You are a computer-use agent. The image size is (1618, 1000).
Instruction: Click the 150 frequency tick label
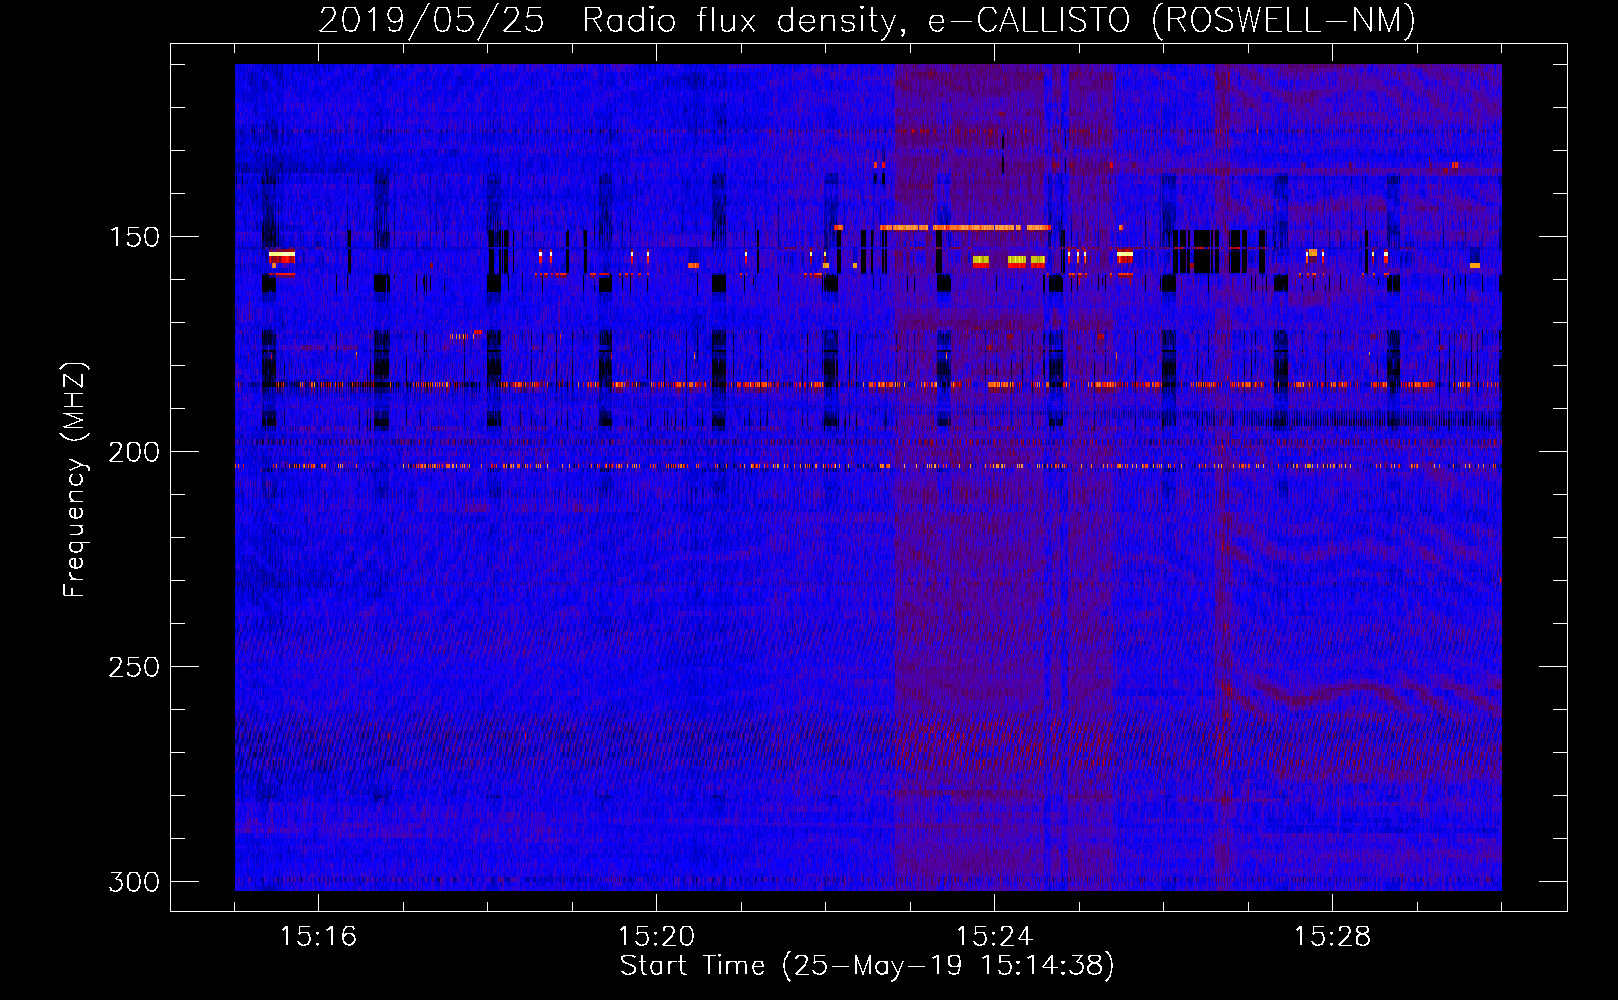tap(134, 237)
